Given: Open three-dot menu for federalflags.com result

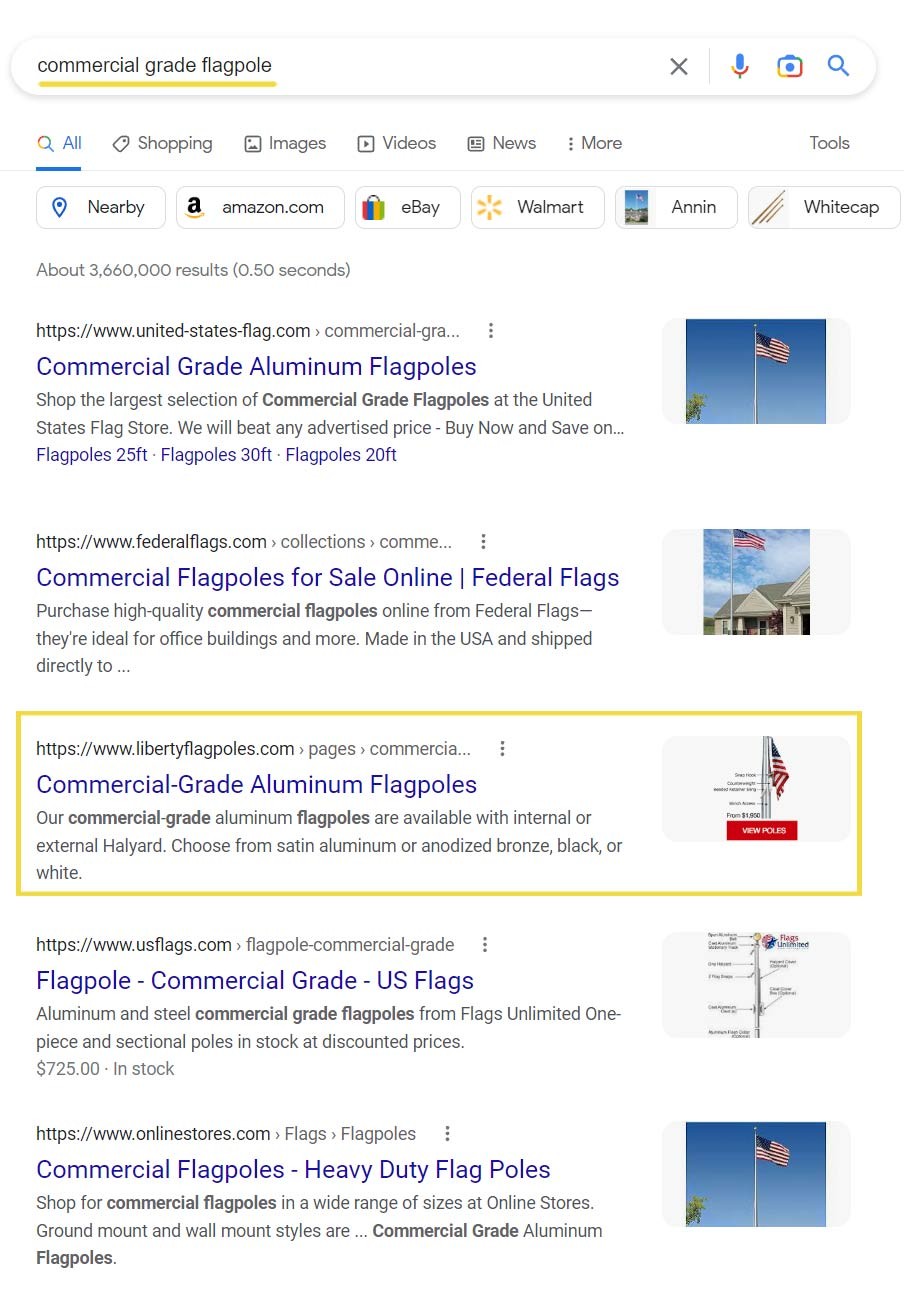Looking at the screenshot, I should tap(483, 542).
